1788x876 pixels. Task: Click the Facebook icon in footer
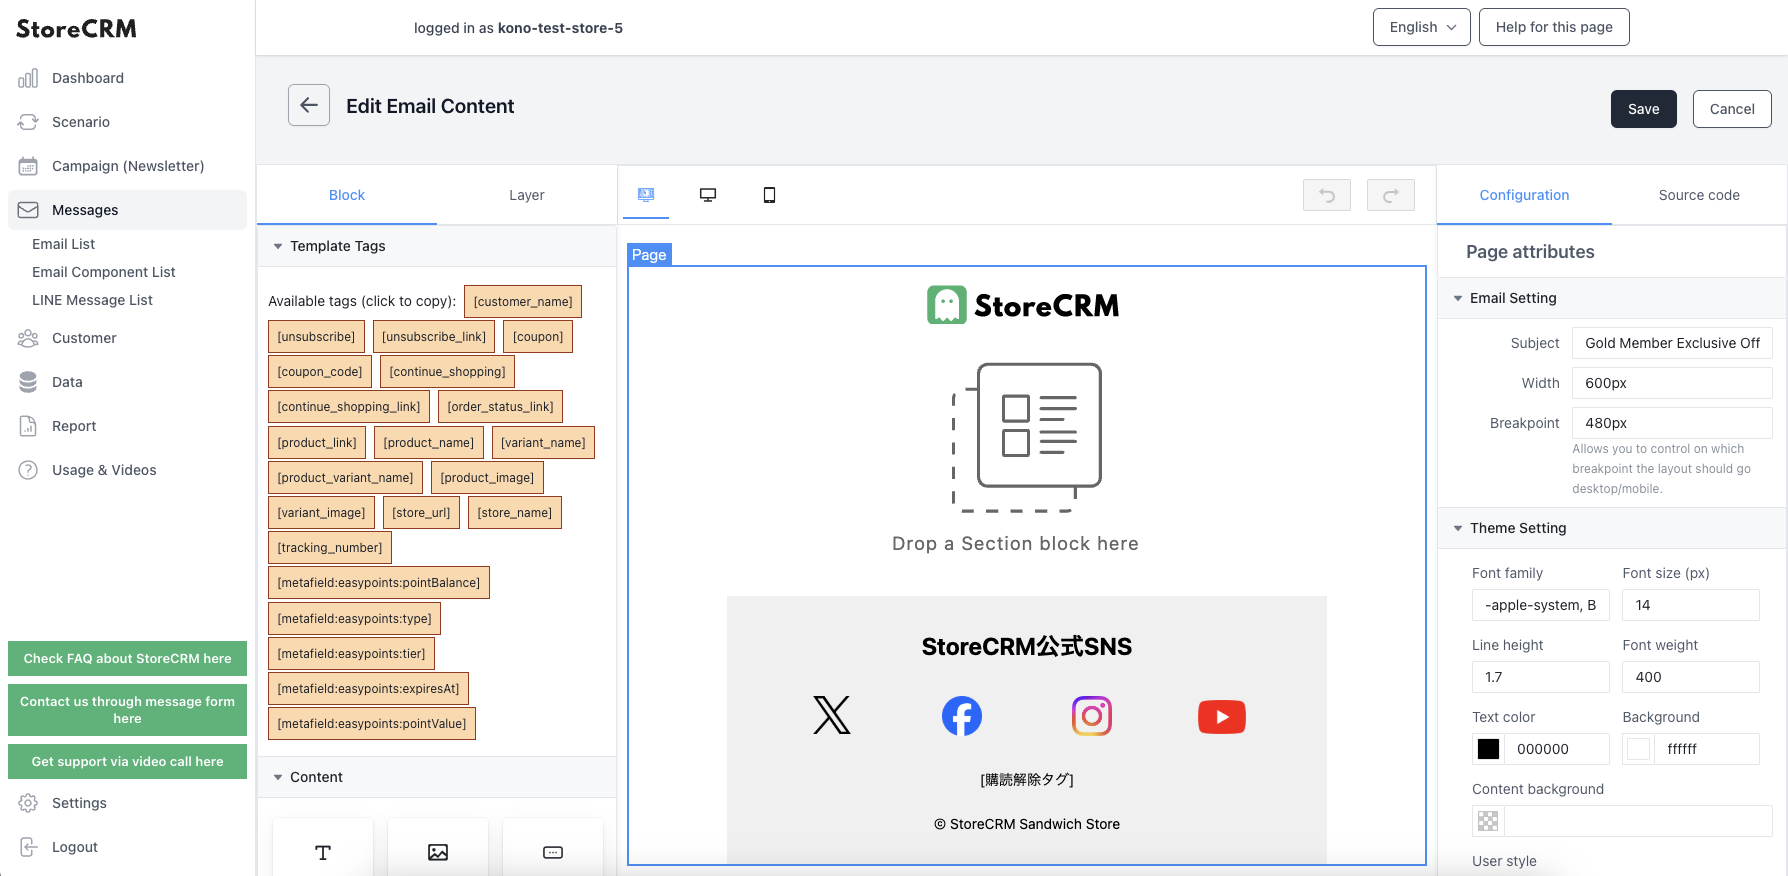(962, 716)
